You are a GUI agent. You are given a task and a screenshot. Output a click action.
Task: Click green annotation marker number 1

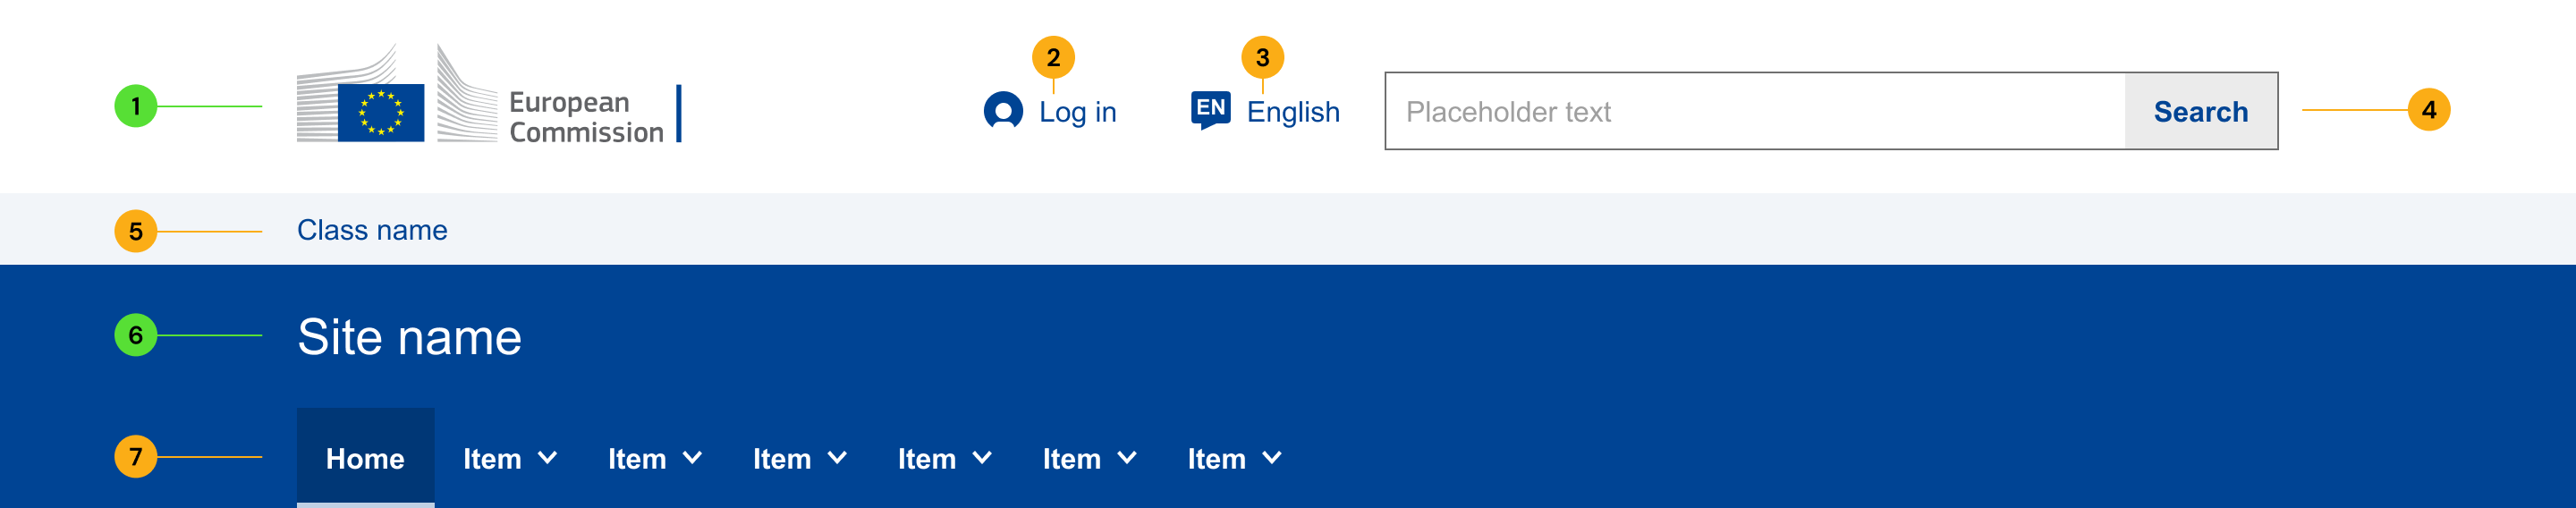coord(136,106)
